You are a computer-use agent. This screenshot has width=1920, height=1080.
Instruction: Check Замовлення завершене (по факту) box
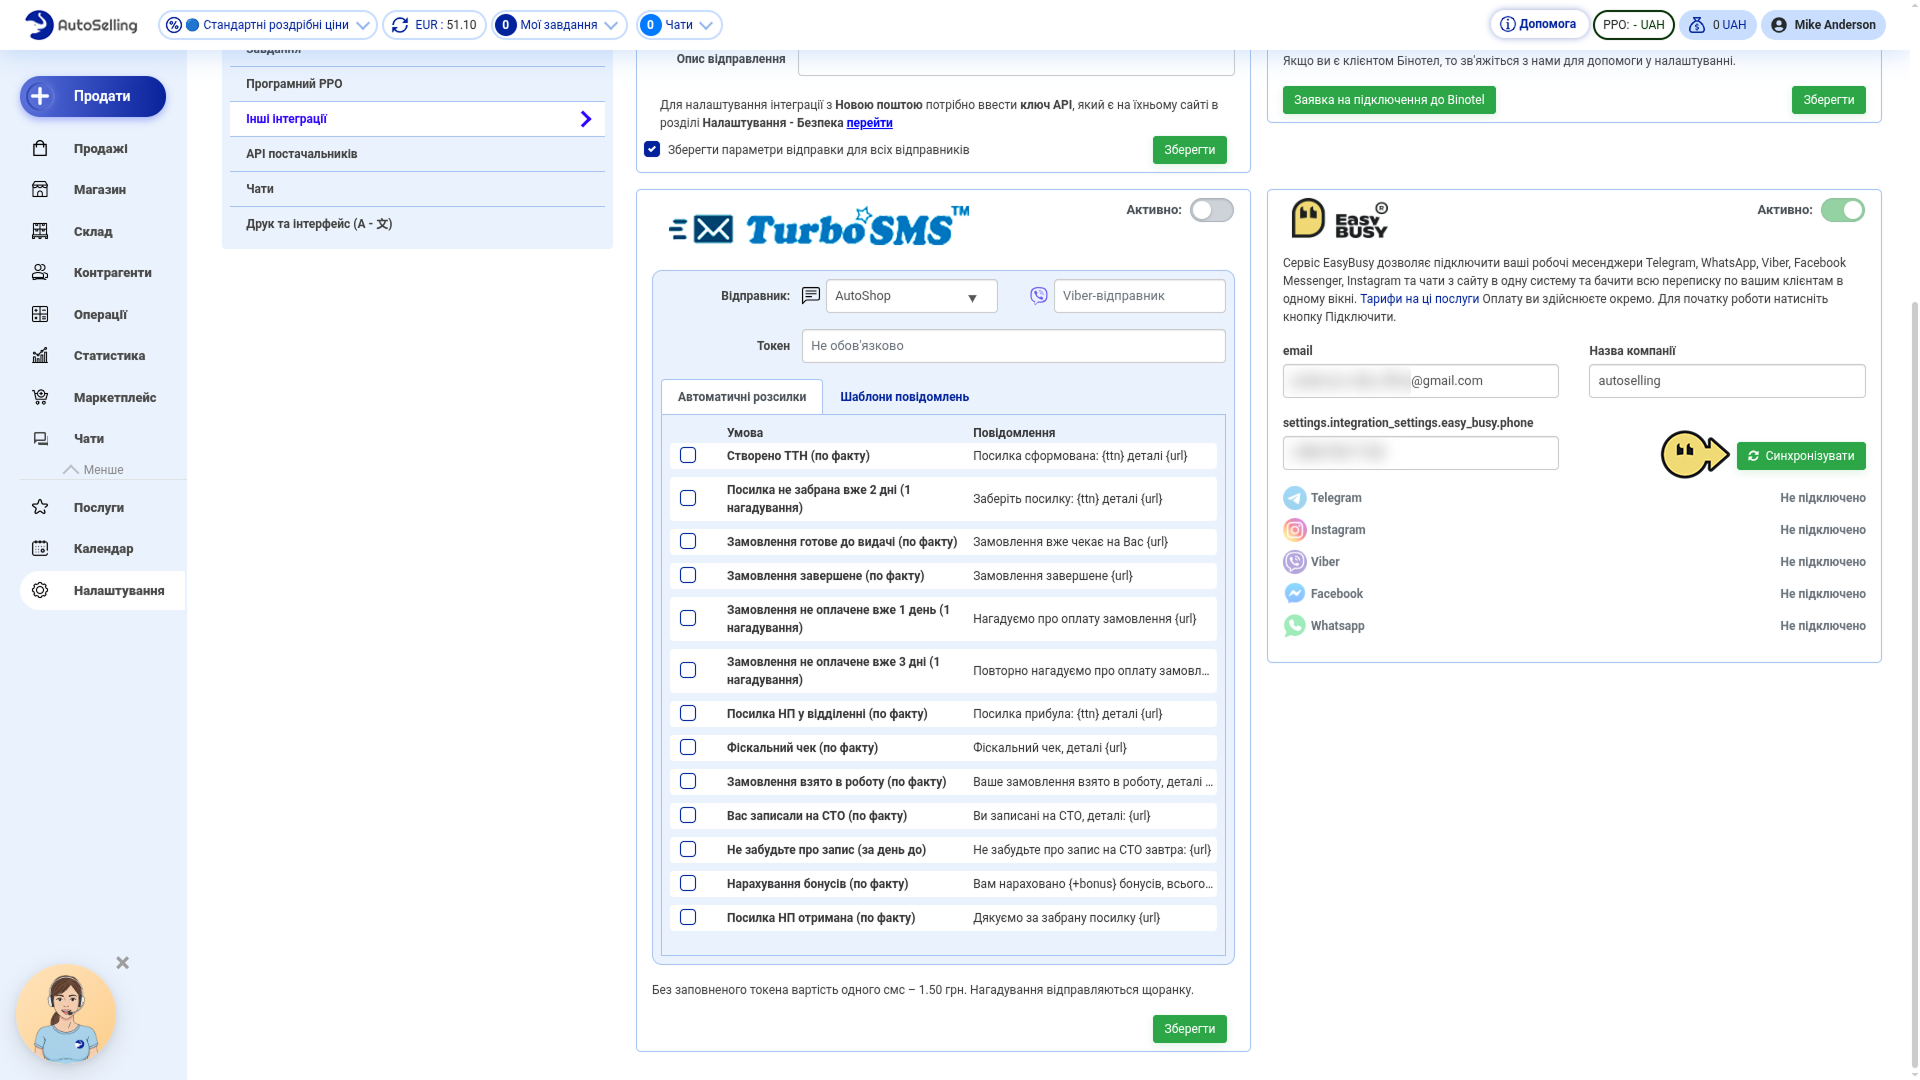[688, 575]
